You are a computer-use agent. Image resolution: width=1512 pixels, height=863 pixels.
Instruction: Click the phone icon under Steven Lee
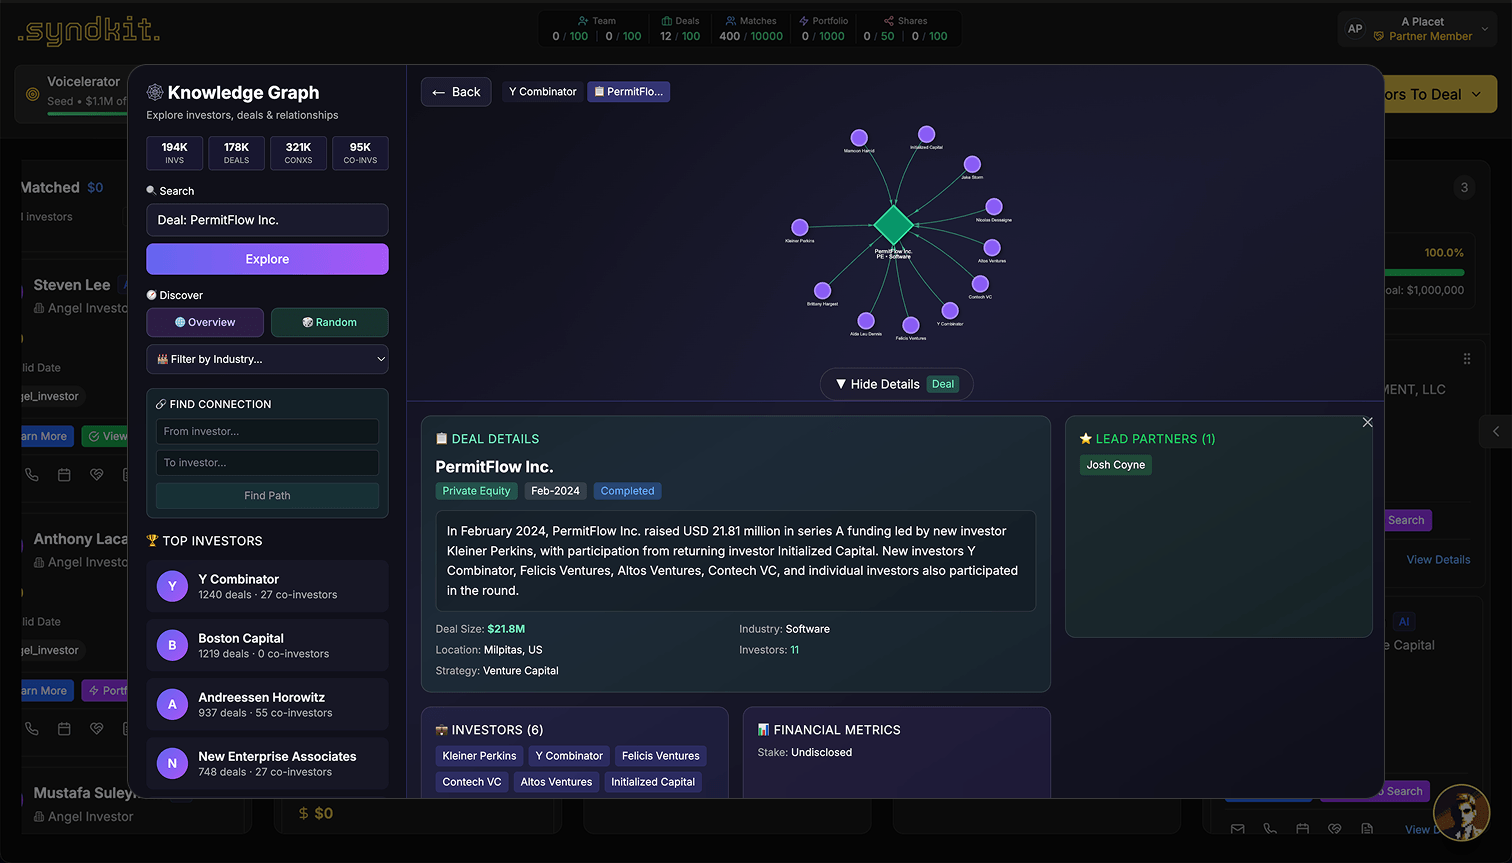(32, 475)
